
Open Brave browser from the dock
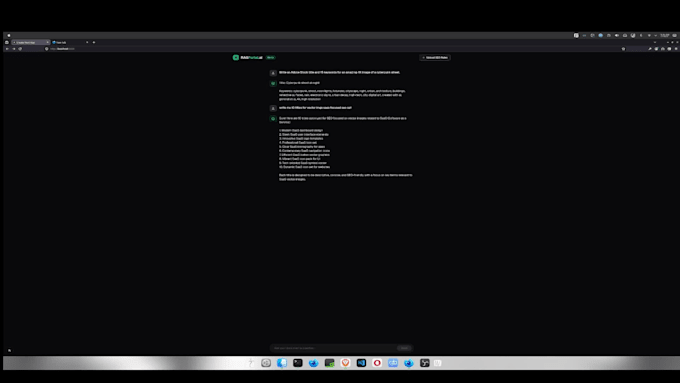click(x=345, y=363)
